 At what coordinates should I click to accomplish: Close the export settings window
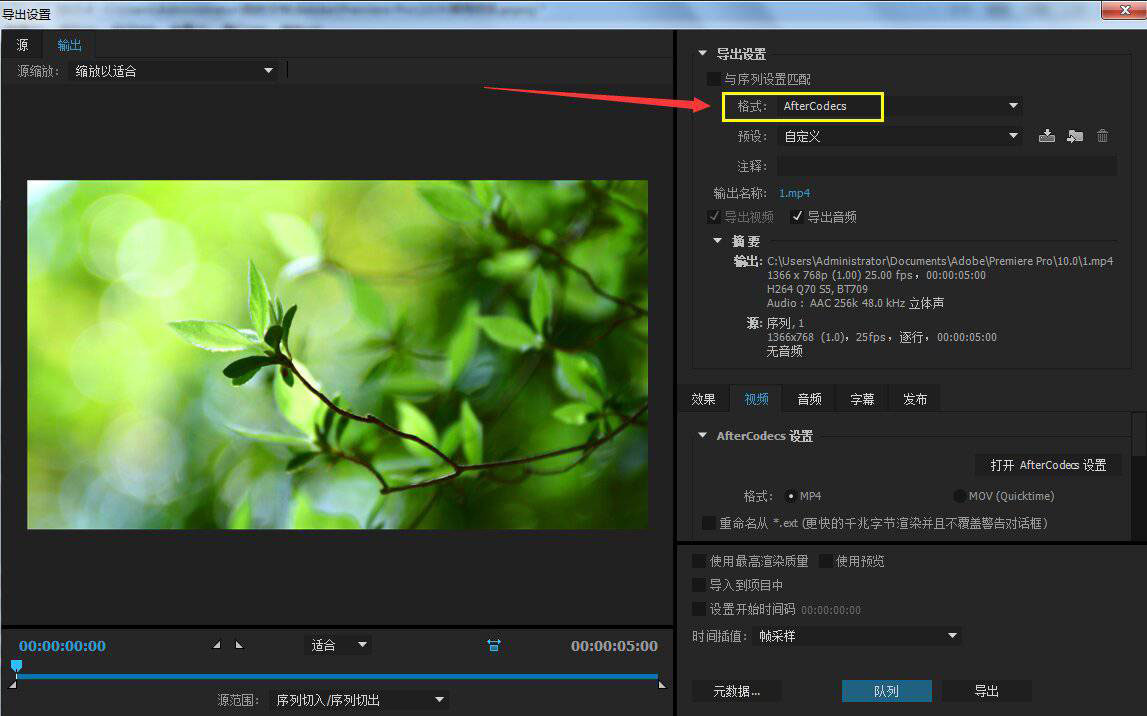pyautogui.click(x=1125, y=10)
